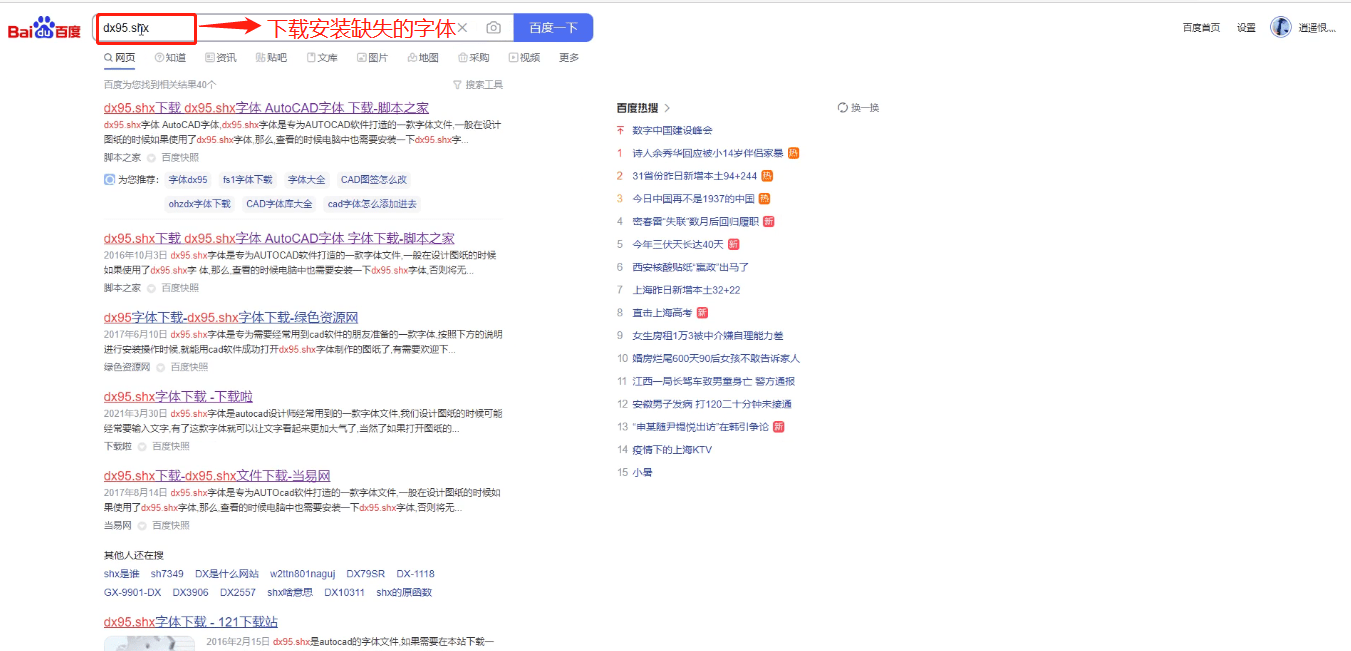Click related search DX3906
The width and height of the screenshot is (1351, 651).
(190, 593)
